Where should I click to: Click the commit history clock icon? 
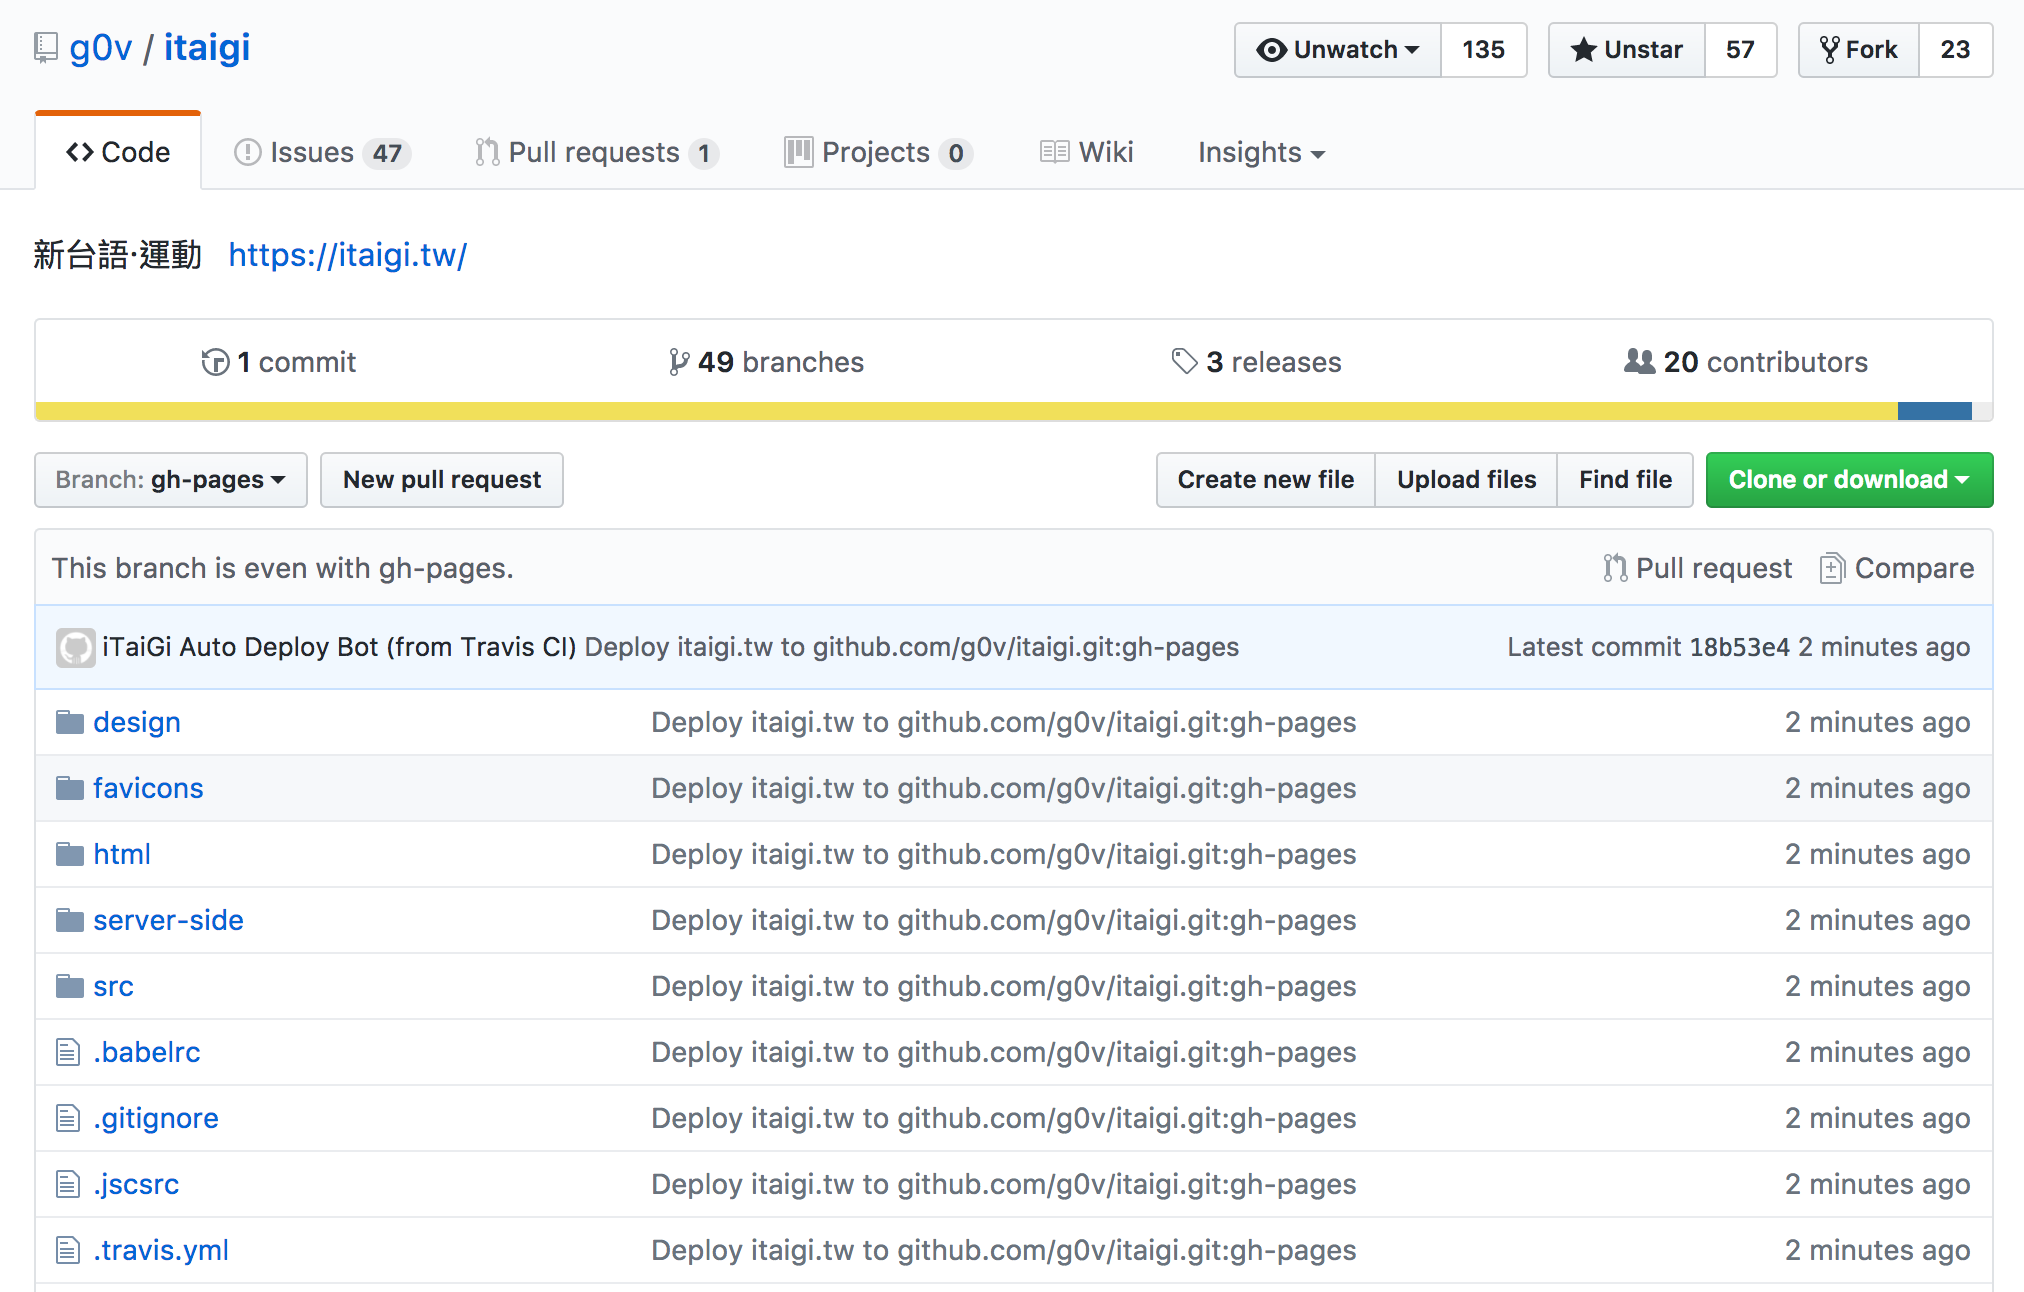(x=215, y=362)
